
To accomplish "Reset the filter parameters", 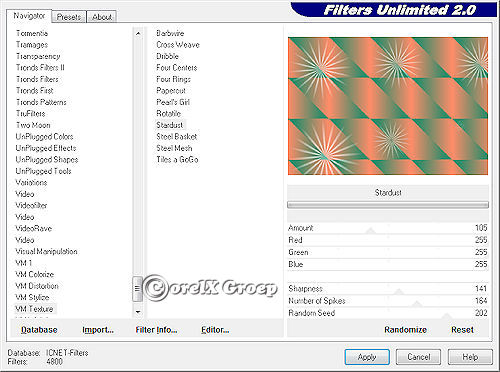I will [462, 330].
